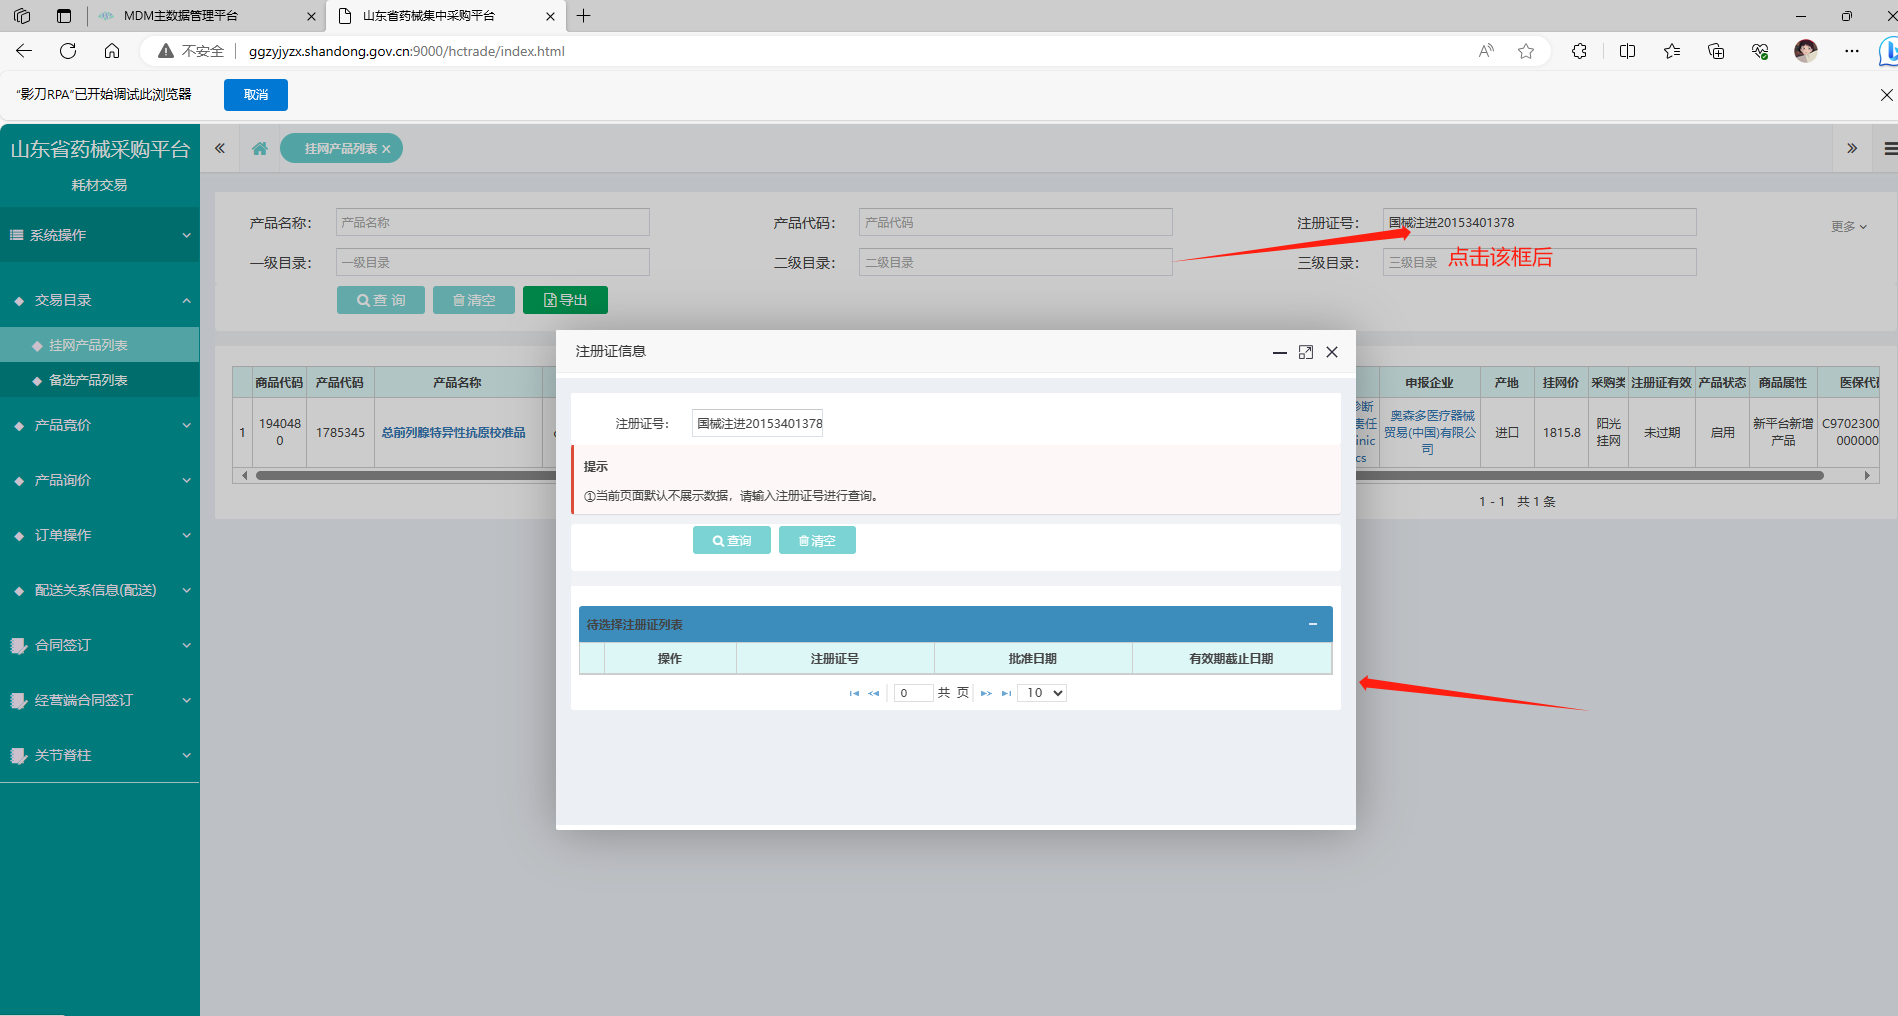Switch to the MDM主数据管理平台 browser tab

coord(206,16)
